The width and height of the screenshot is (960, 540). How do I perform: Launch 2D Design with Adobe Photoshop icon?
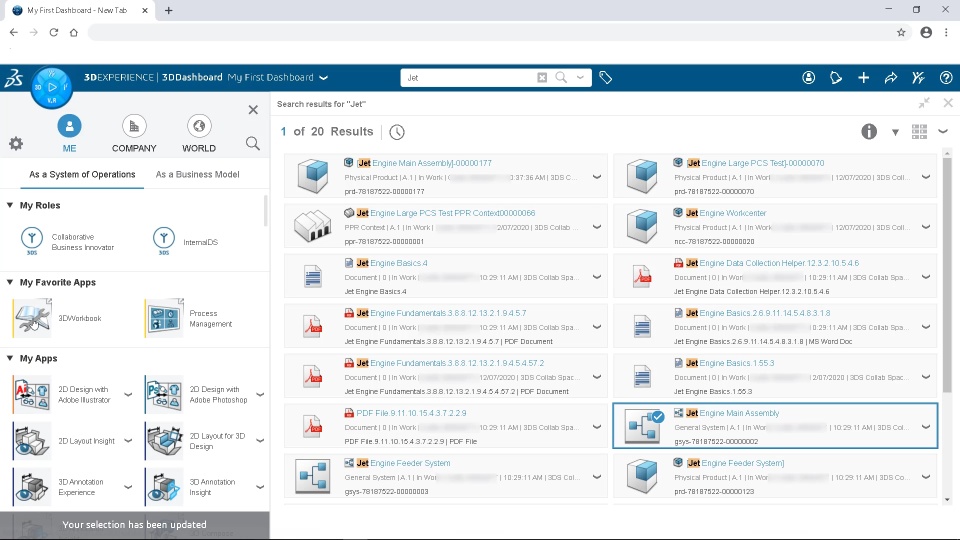coord(164,395)
